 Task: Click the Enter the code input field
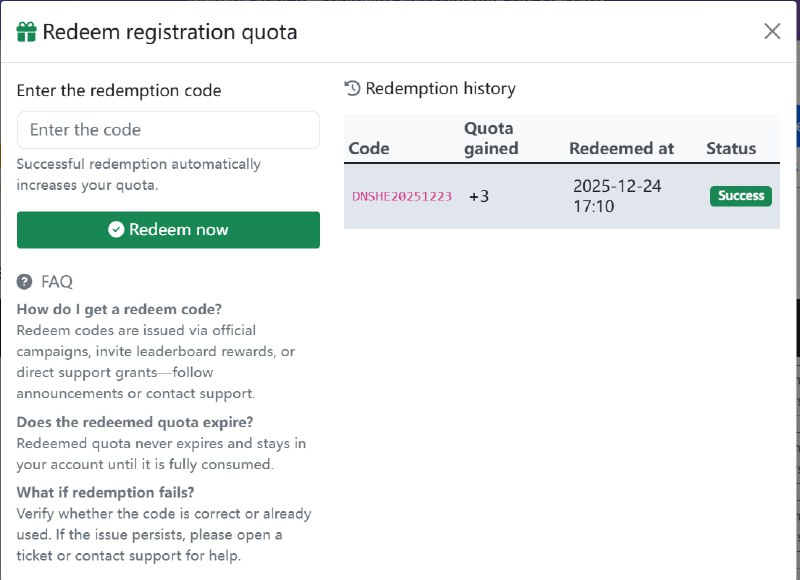(x=167, y=129)
